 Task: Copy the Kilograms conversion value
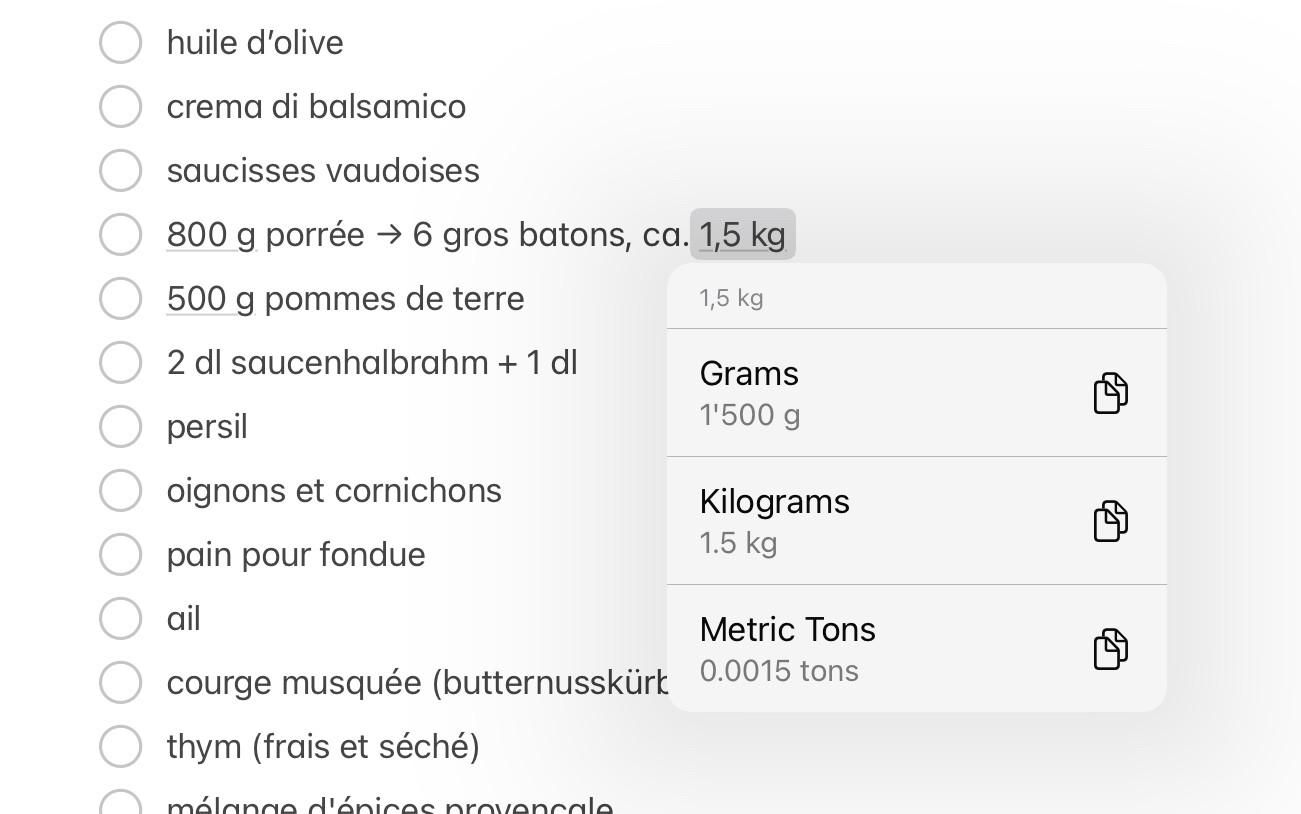(x=1110, y=521)
